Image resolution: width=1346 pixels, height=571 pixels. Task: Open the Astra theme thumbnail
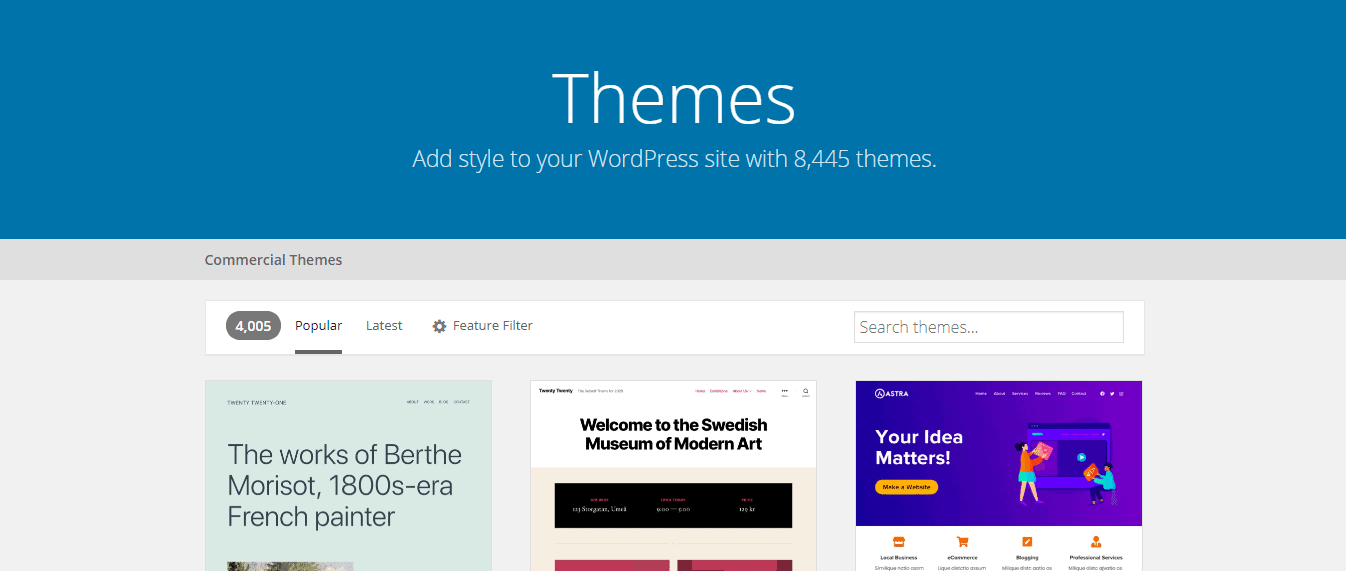pyautogui.click(x=999, y=476)
